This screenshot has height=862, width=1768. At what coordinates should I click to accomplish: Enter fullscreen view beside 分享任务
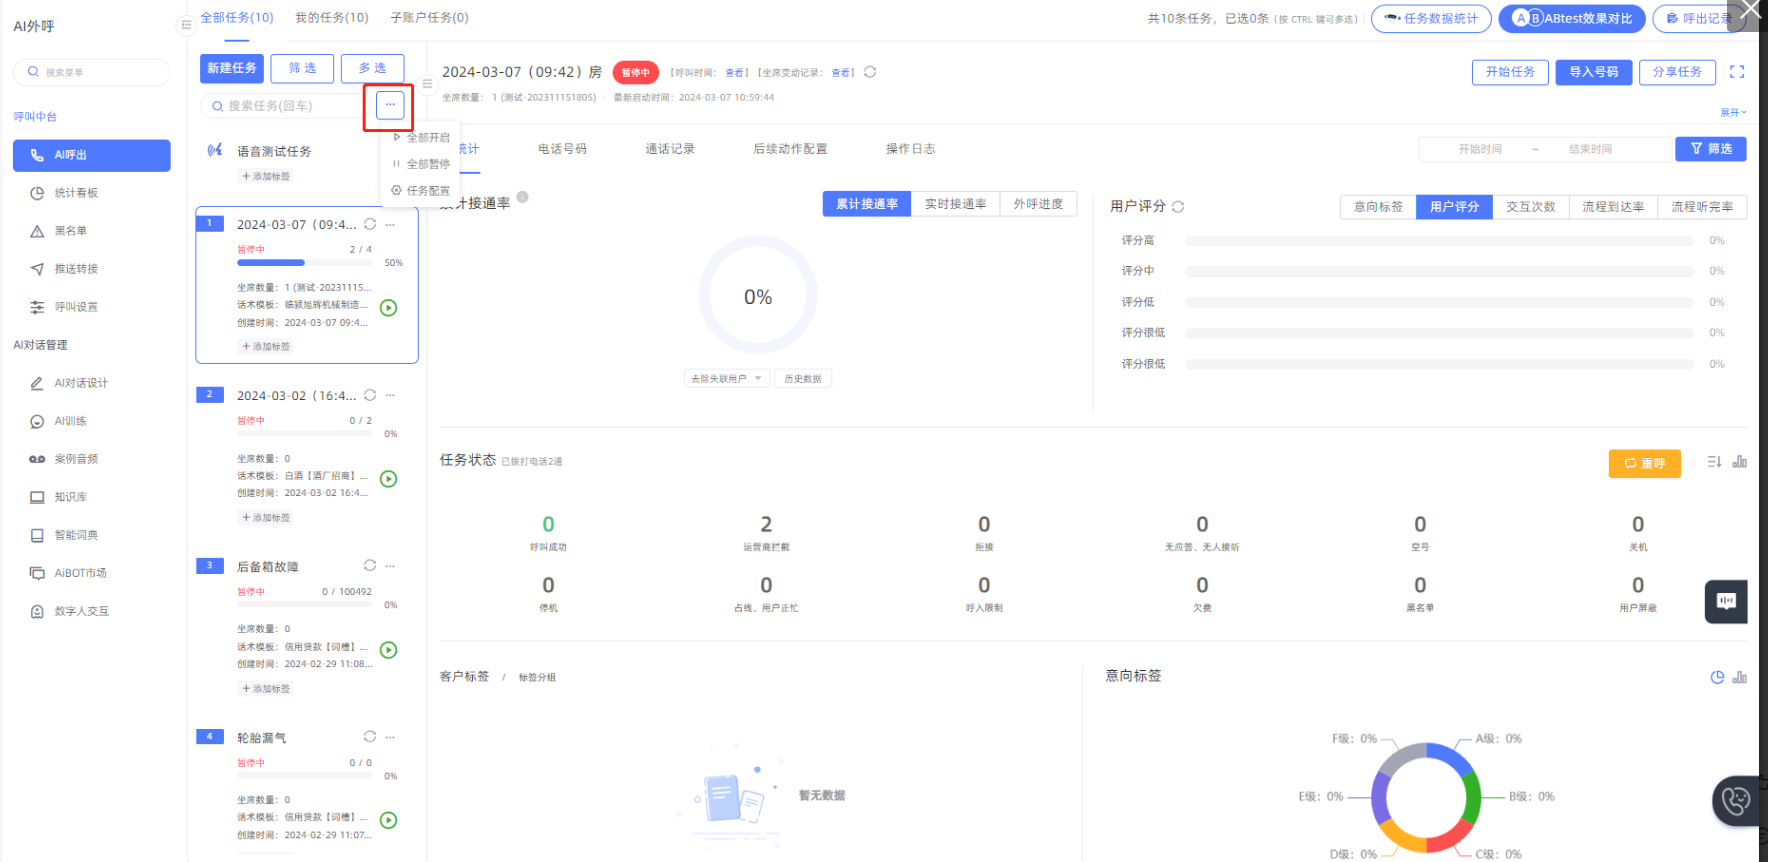[x=1737, y=72]
